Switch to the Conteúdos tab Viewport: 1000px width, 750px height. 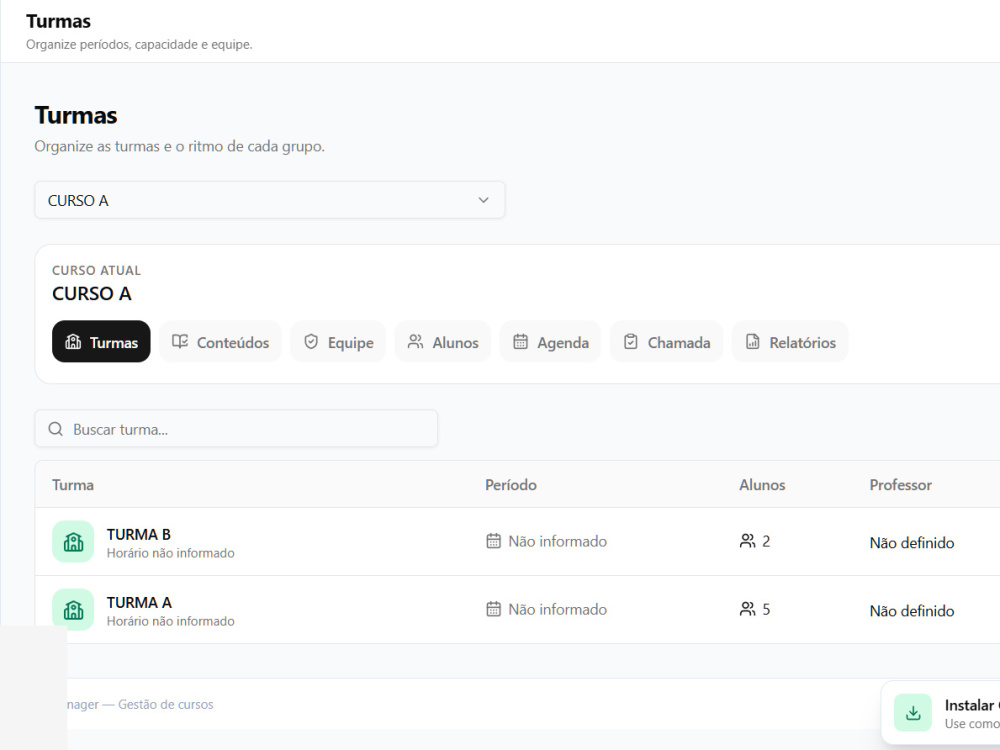pos(221,342)
